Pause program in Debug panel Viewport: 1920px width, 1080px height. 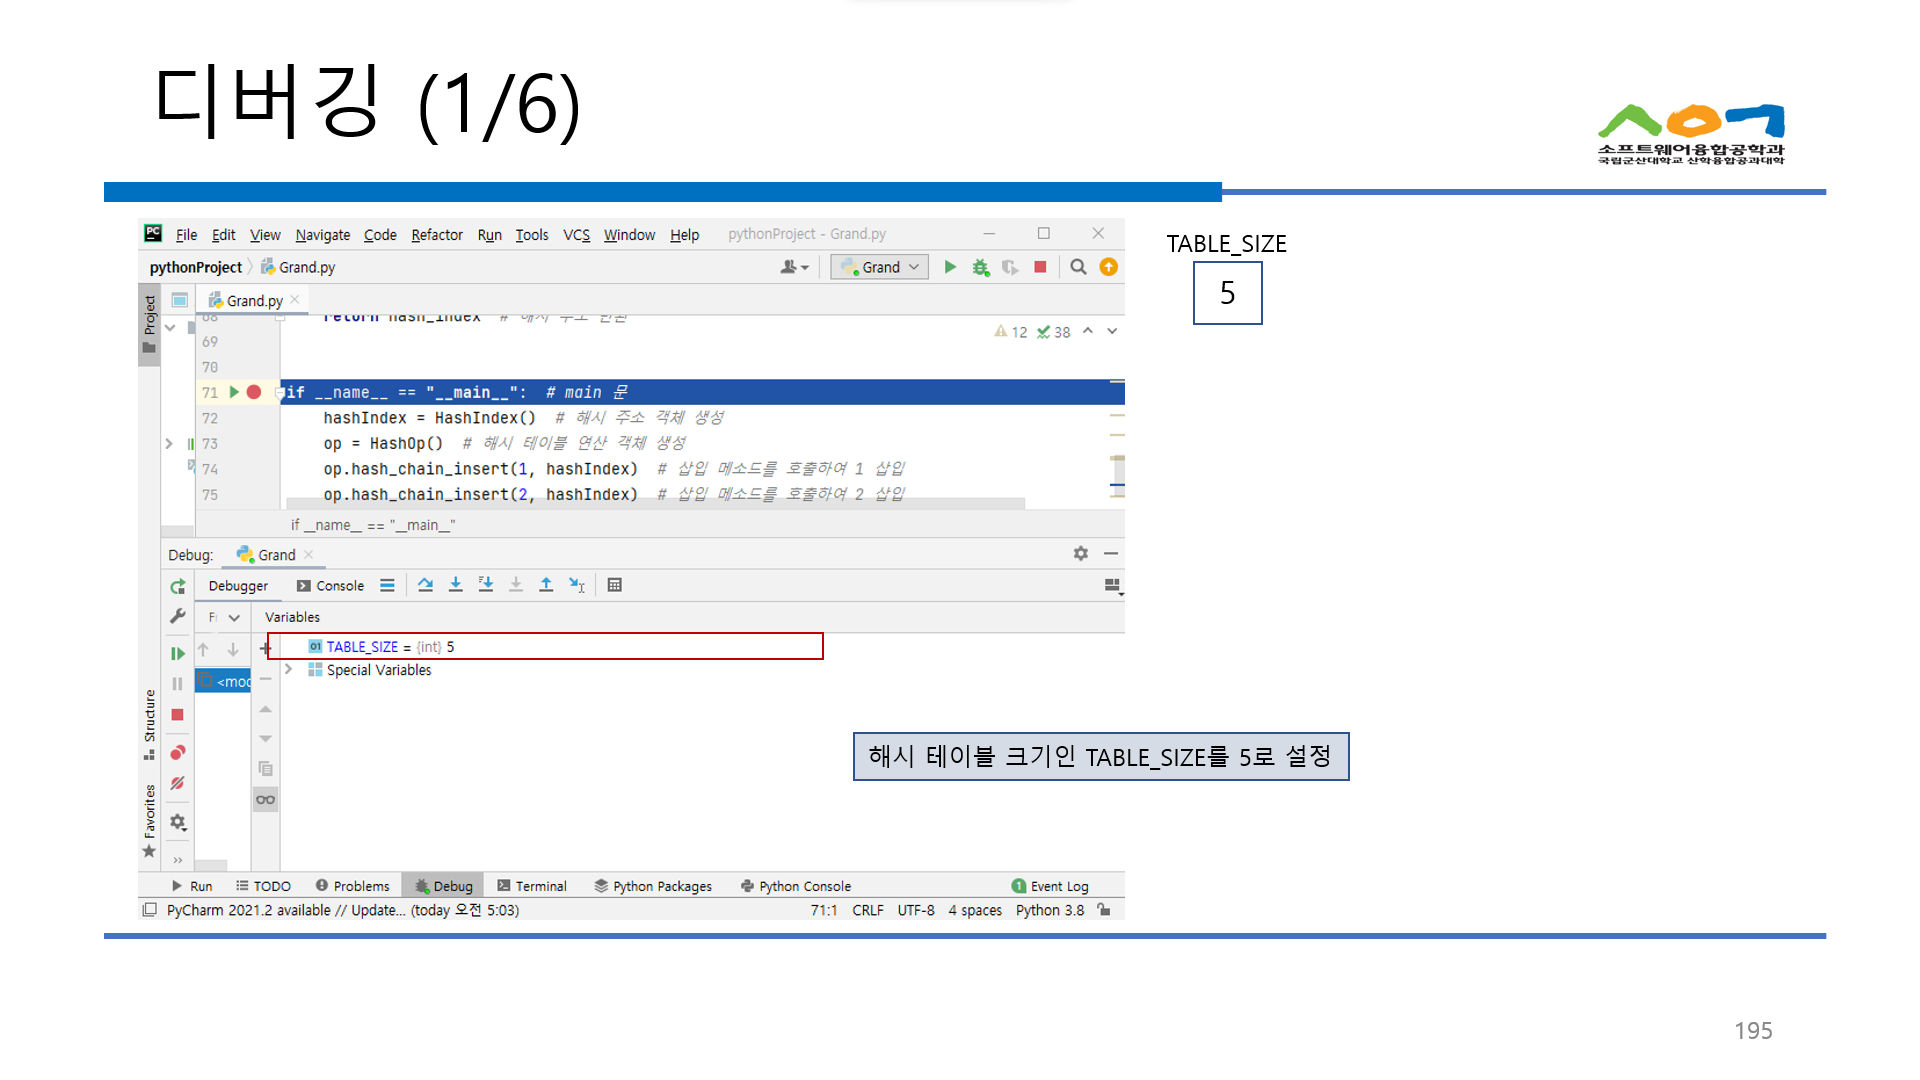(178, 684)
